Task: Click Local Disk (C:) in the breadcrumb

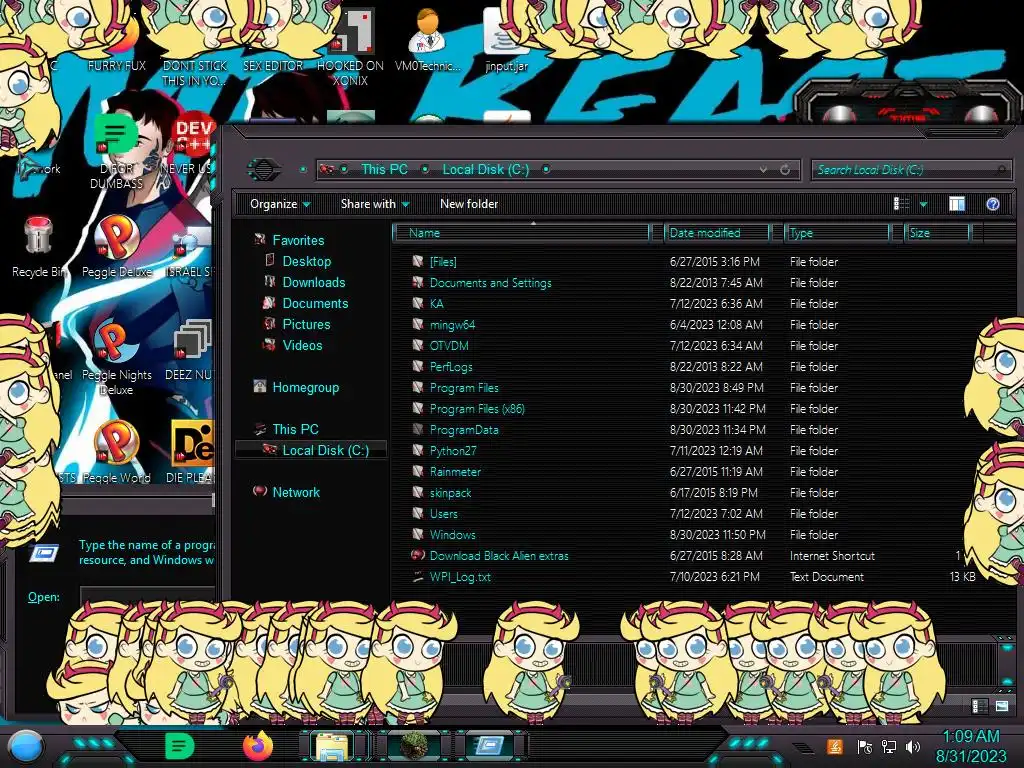Action: (x=486, y=170)
